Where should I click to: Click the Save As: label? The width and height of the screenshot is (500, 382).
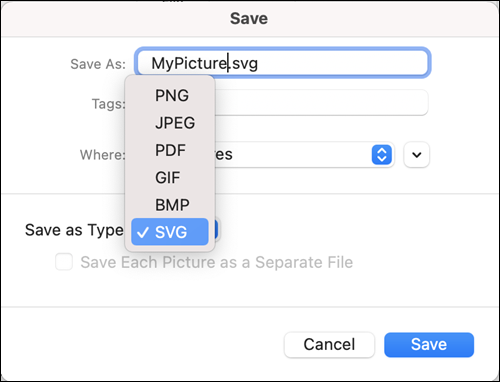pyautogui.click(x=98, y=64)
